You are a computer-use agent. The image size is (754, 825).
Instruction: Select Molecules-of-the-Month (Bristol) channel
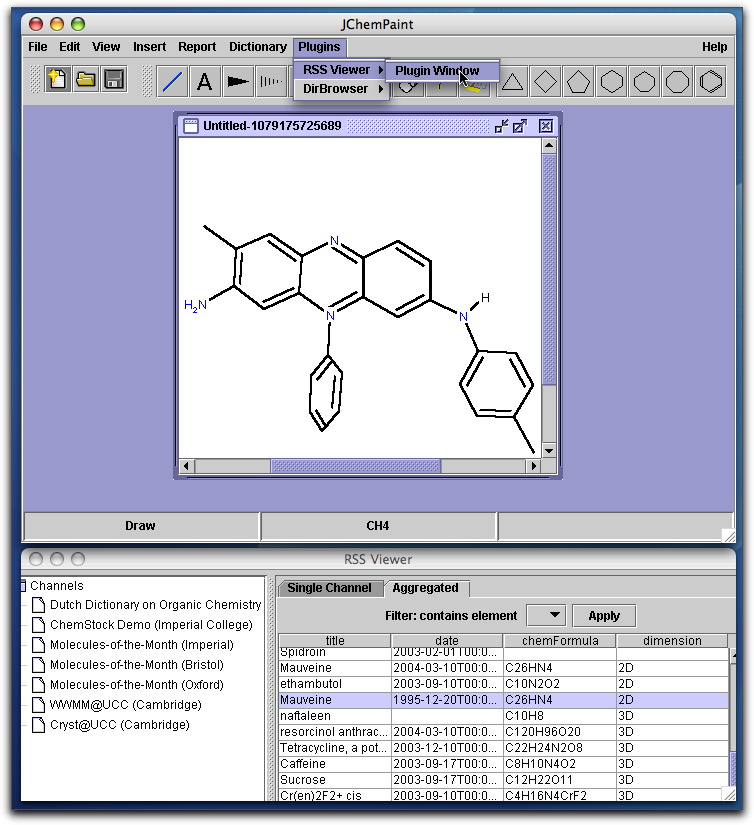point(136,665)
